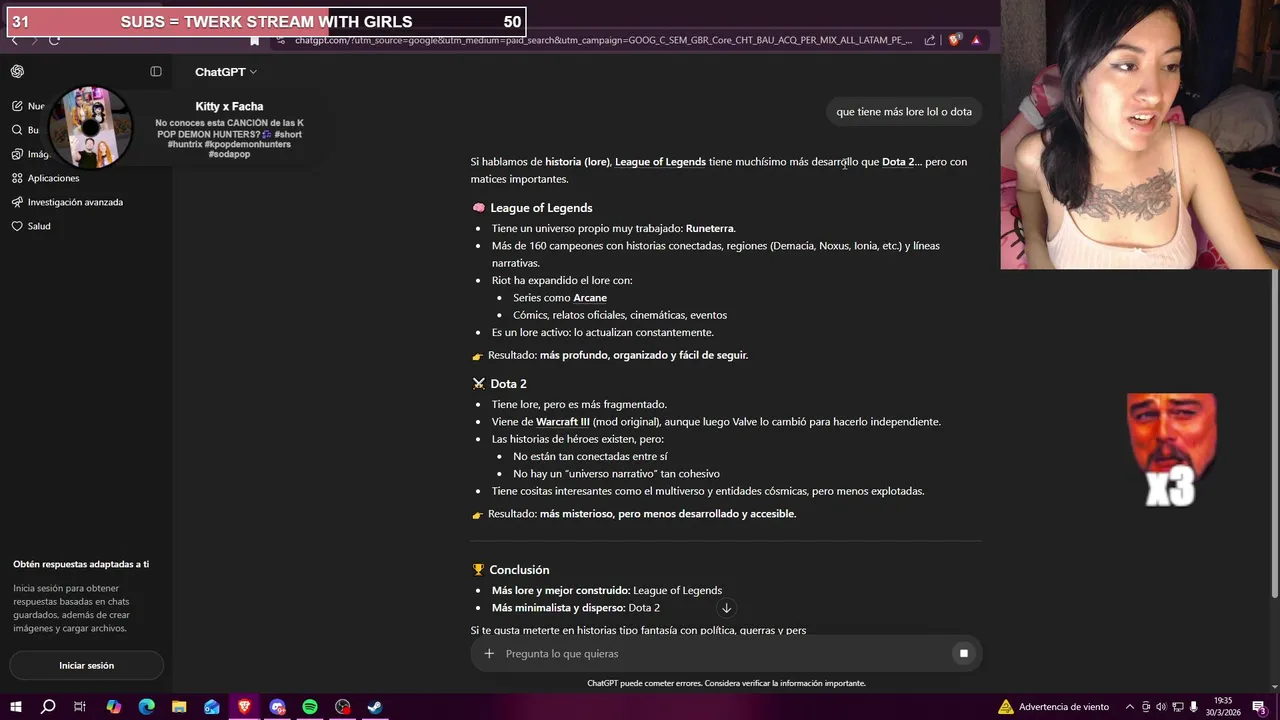1280x720 pixels.
Task: Click the 'Conclusión' heading
Action: point(519,570)
